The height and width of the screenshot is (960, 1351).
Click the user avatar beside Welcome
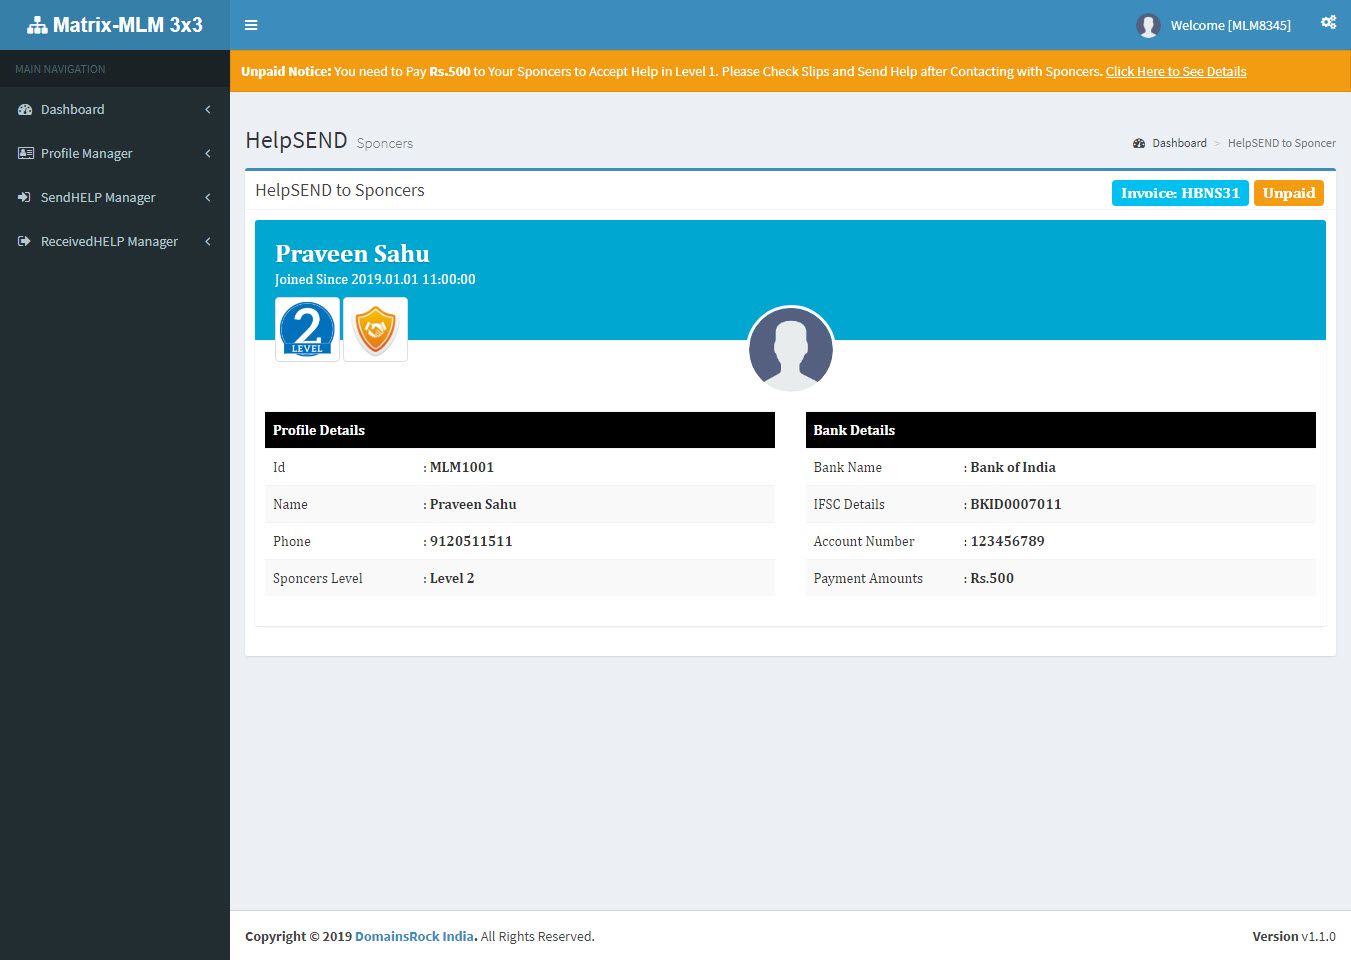click(1148, 25)
